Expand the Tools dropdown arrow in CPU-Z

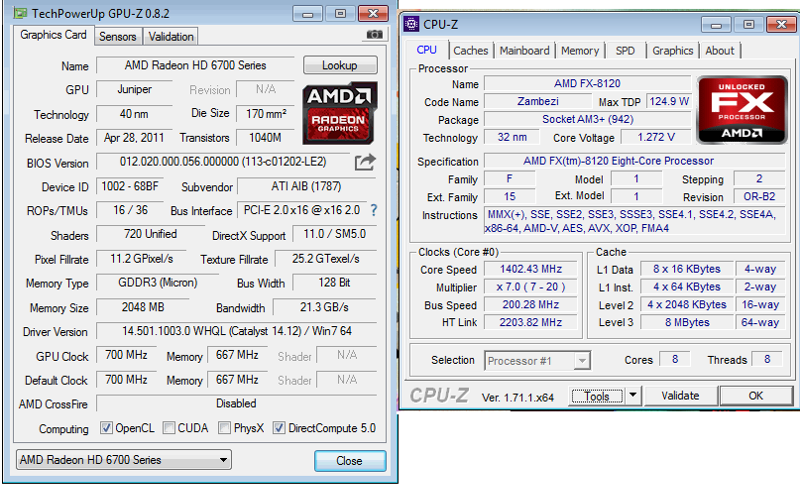(633, 395)
